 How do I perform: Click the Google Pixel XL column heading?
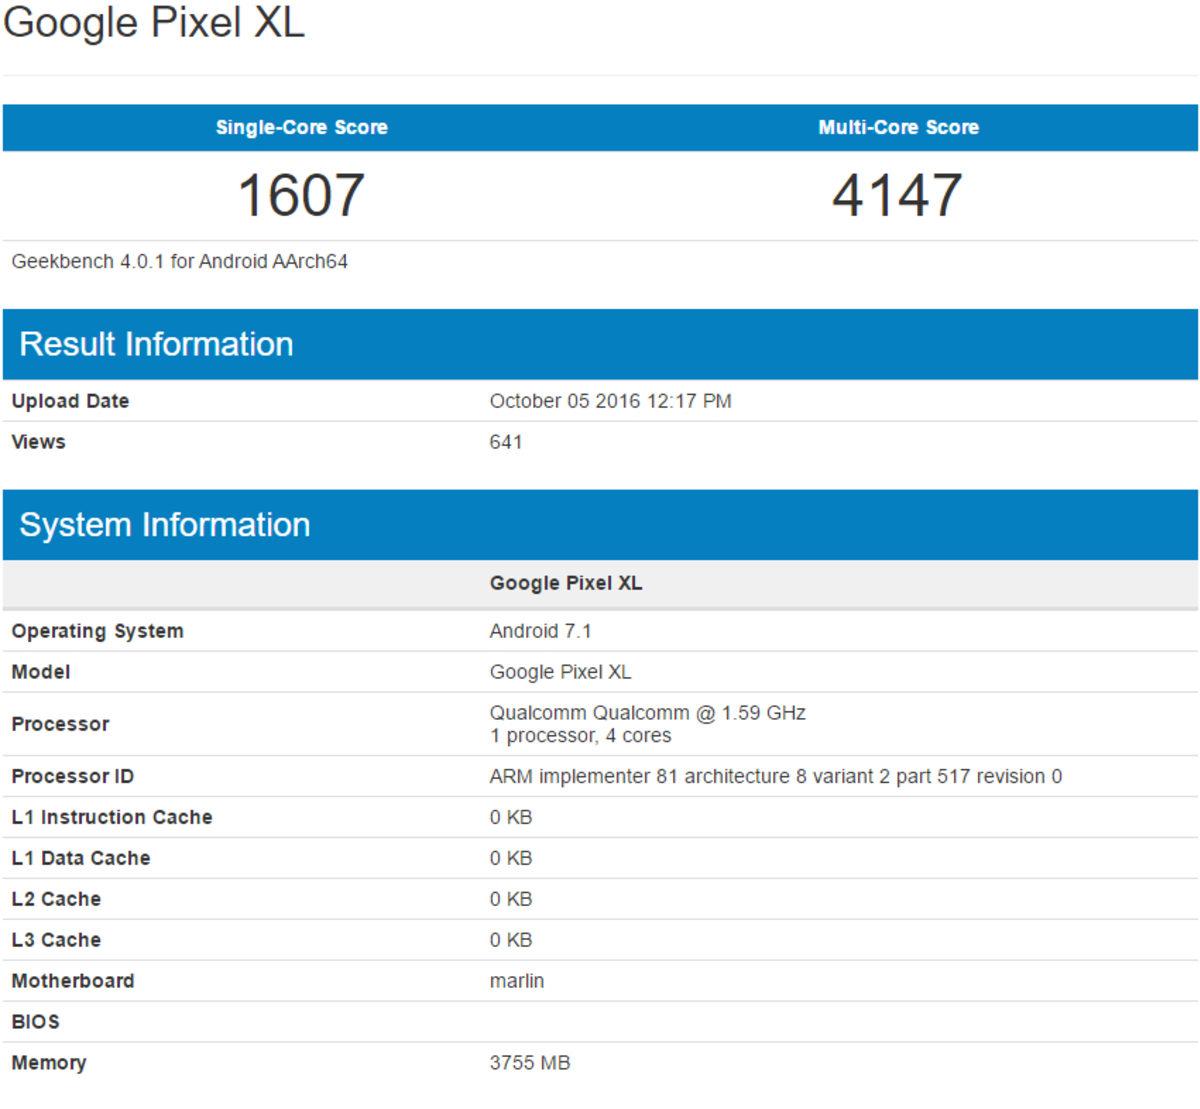(x=565, y=582)
